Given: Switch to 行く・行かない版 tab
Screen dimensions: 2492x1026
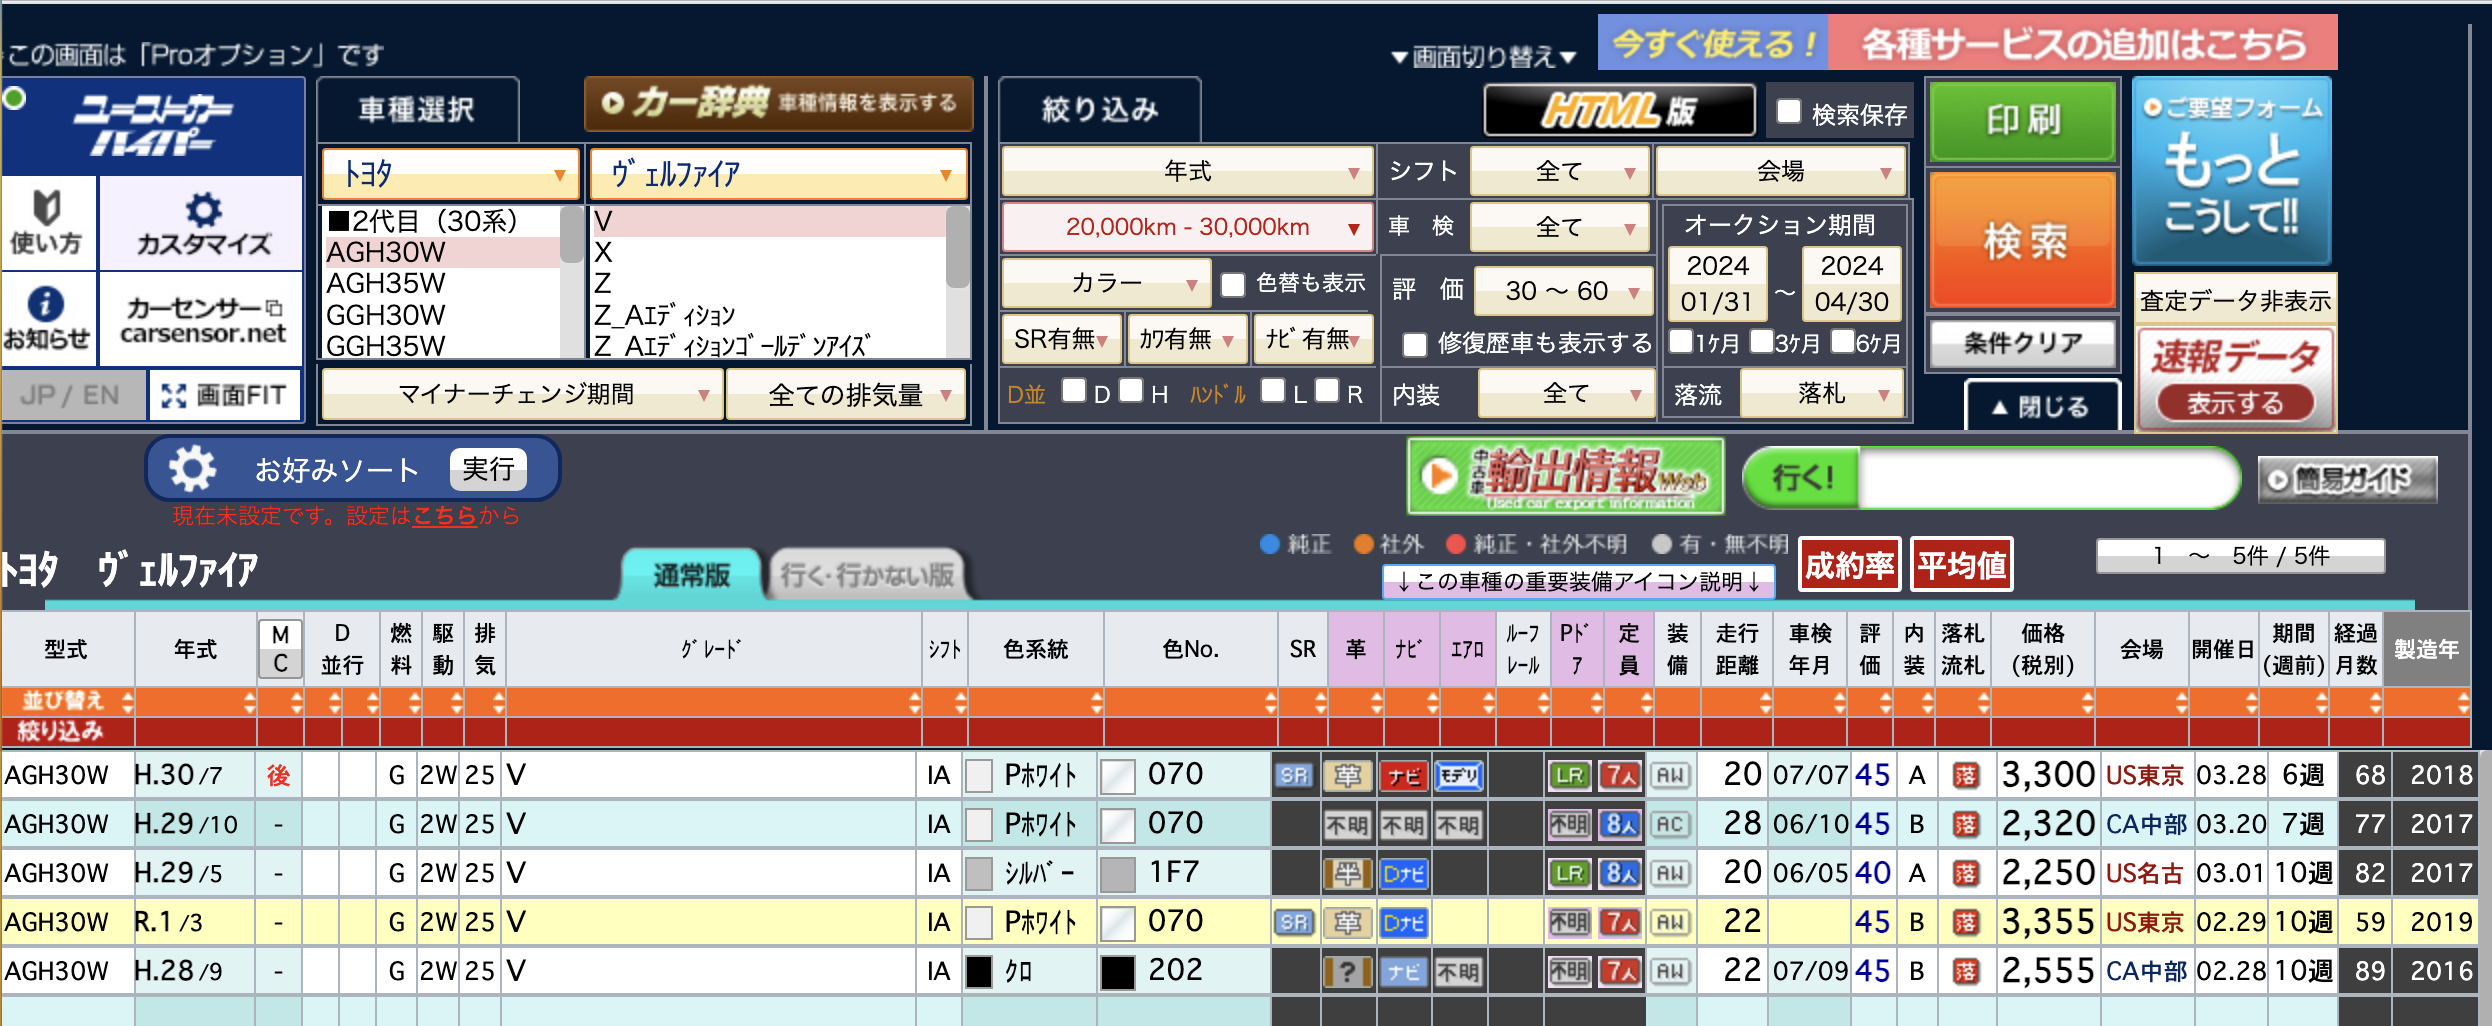Looking at the screenshot, I should [x=867, y=576].
